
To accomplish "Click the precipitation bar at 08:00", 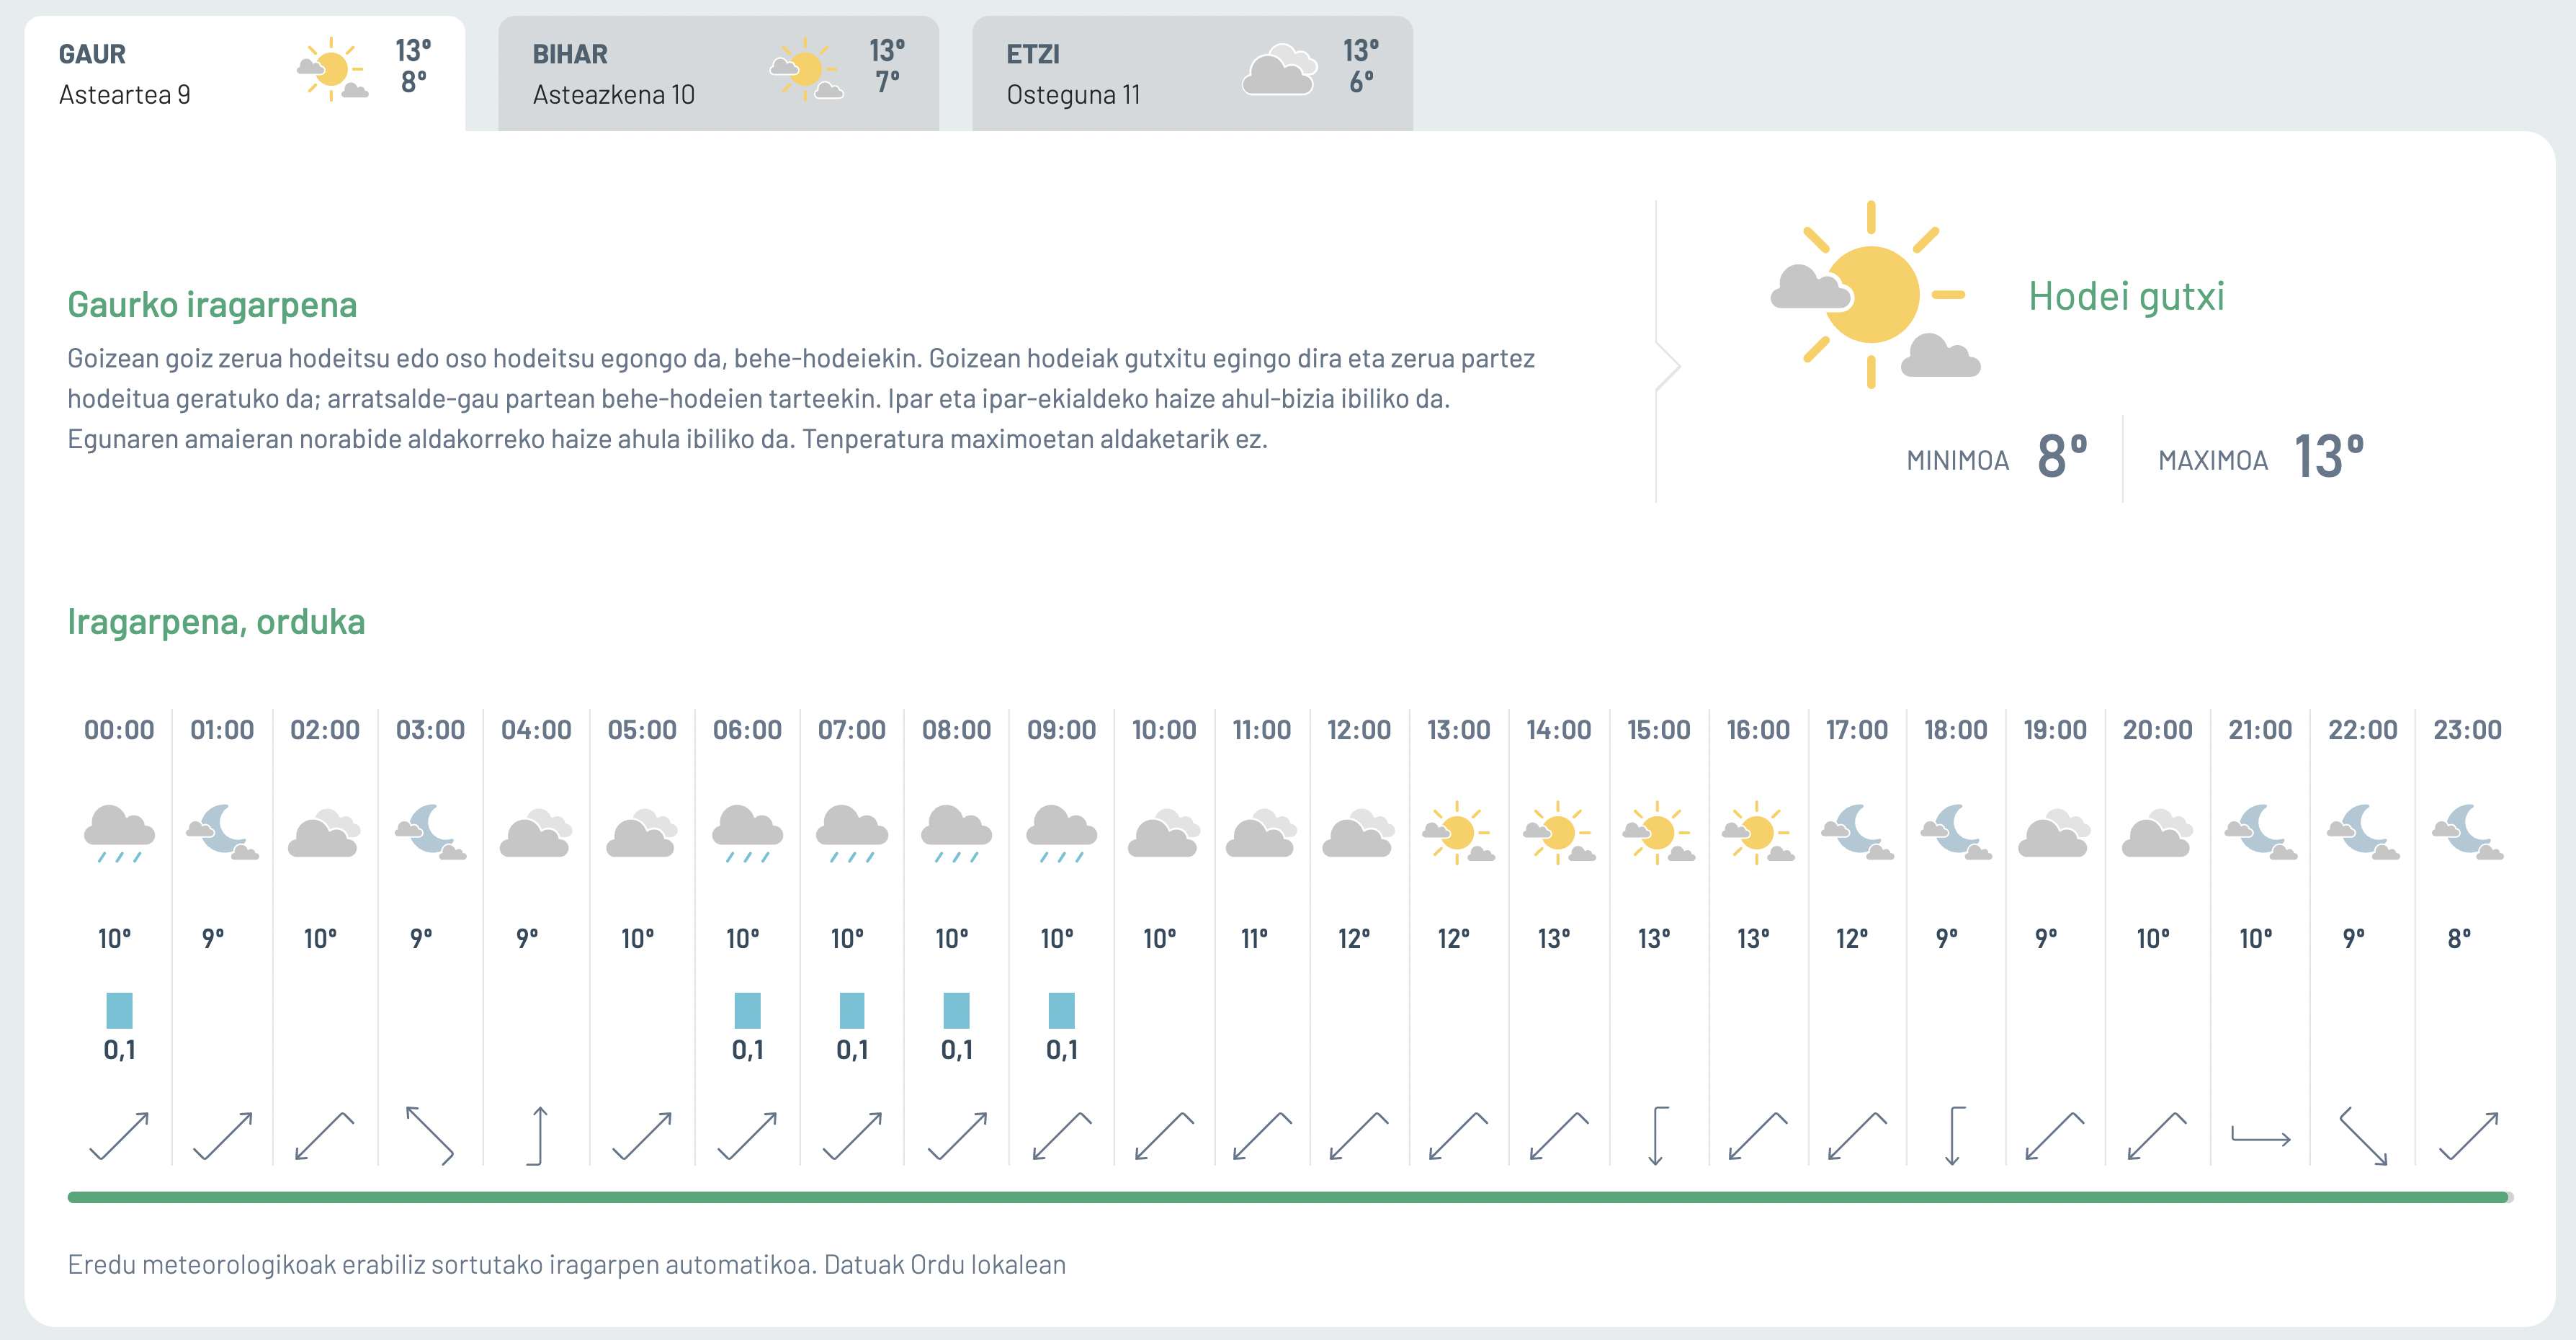I will click(x=956, y=1010).
